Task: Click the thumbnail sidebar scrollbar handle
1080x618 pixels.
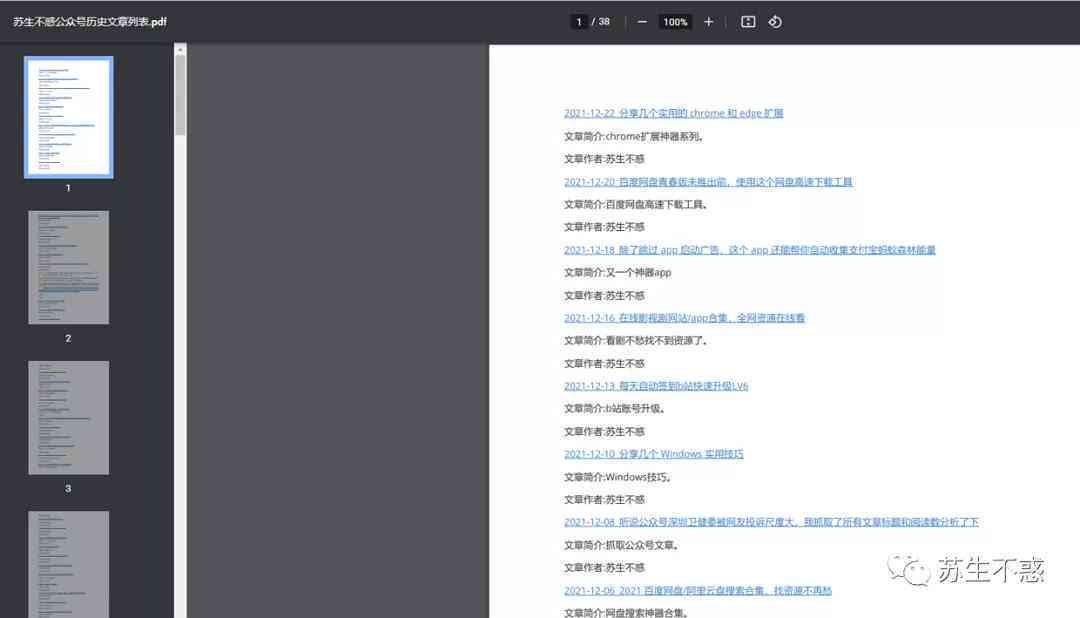Action: pyautogui.click(x=180, y=94)
